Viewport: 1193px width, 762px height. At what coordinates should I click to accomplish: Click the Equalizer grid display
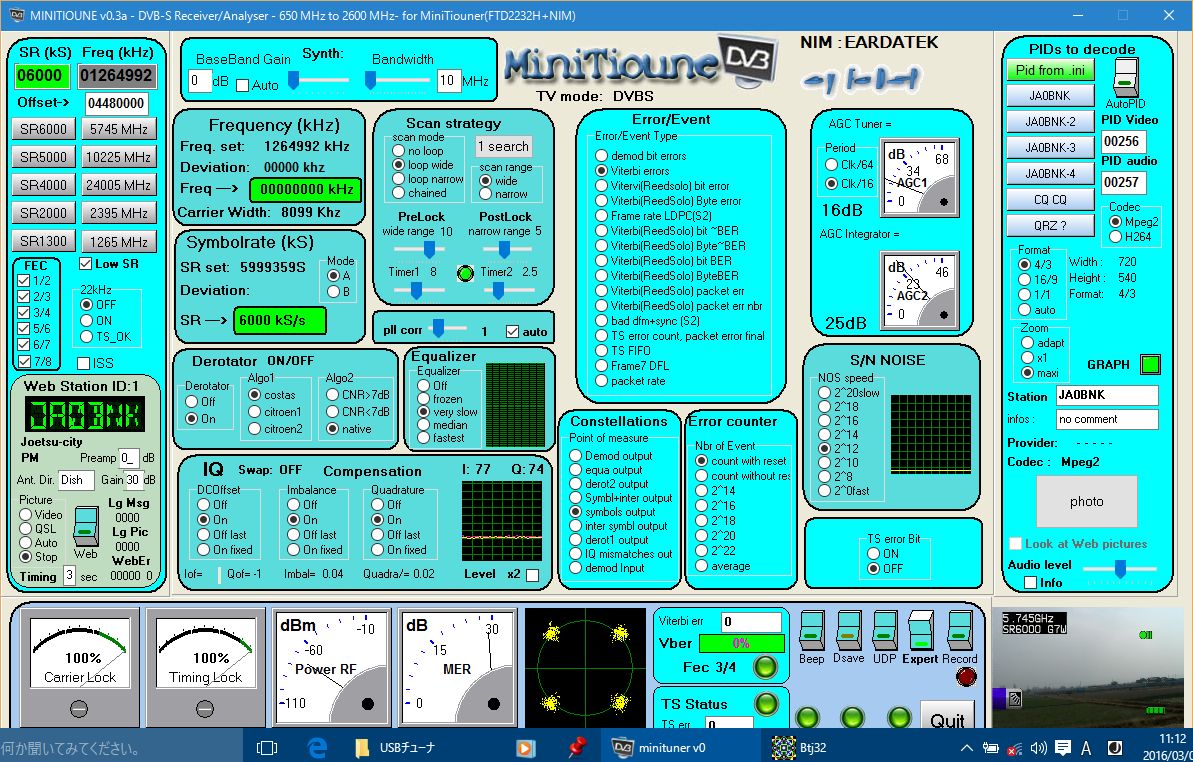click(516, 404)
